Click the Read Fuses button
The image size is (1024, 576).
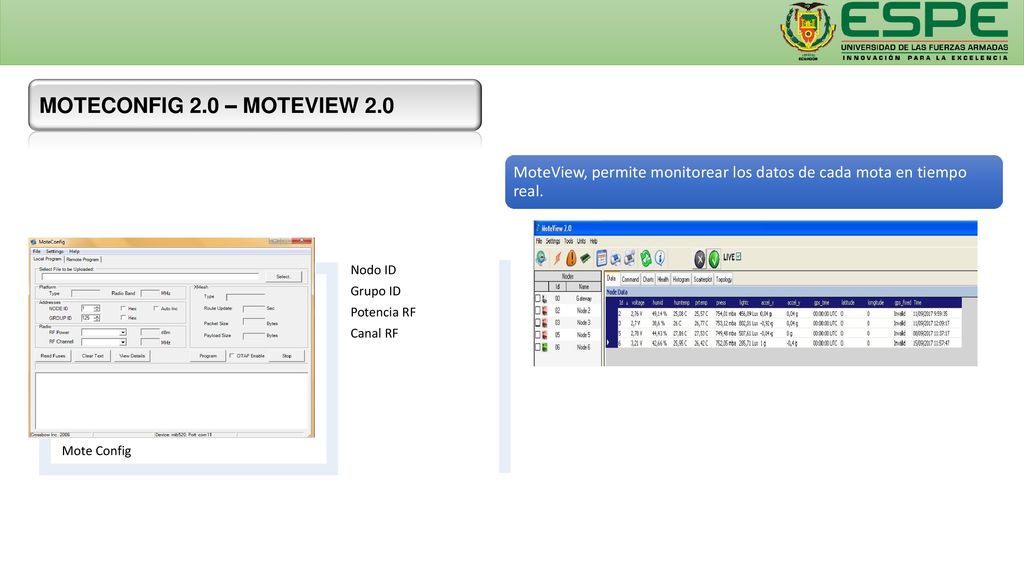[53, 356]
